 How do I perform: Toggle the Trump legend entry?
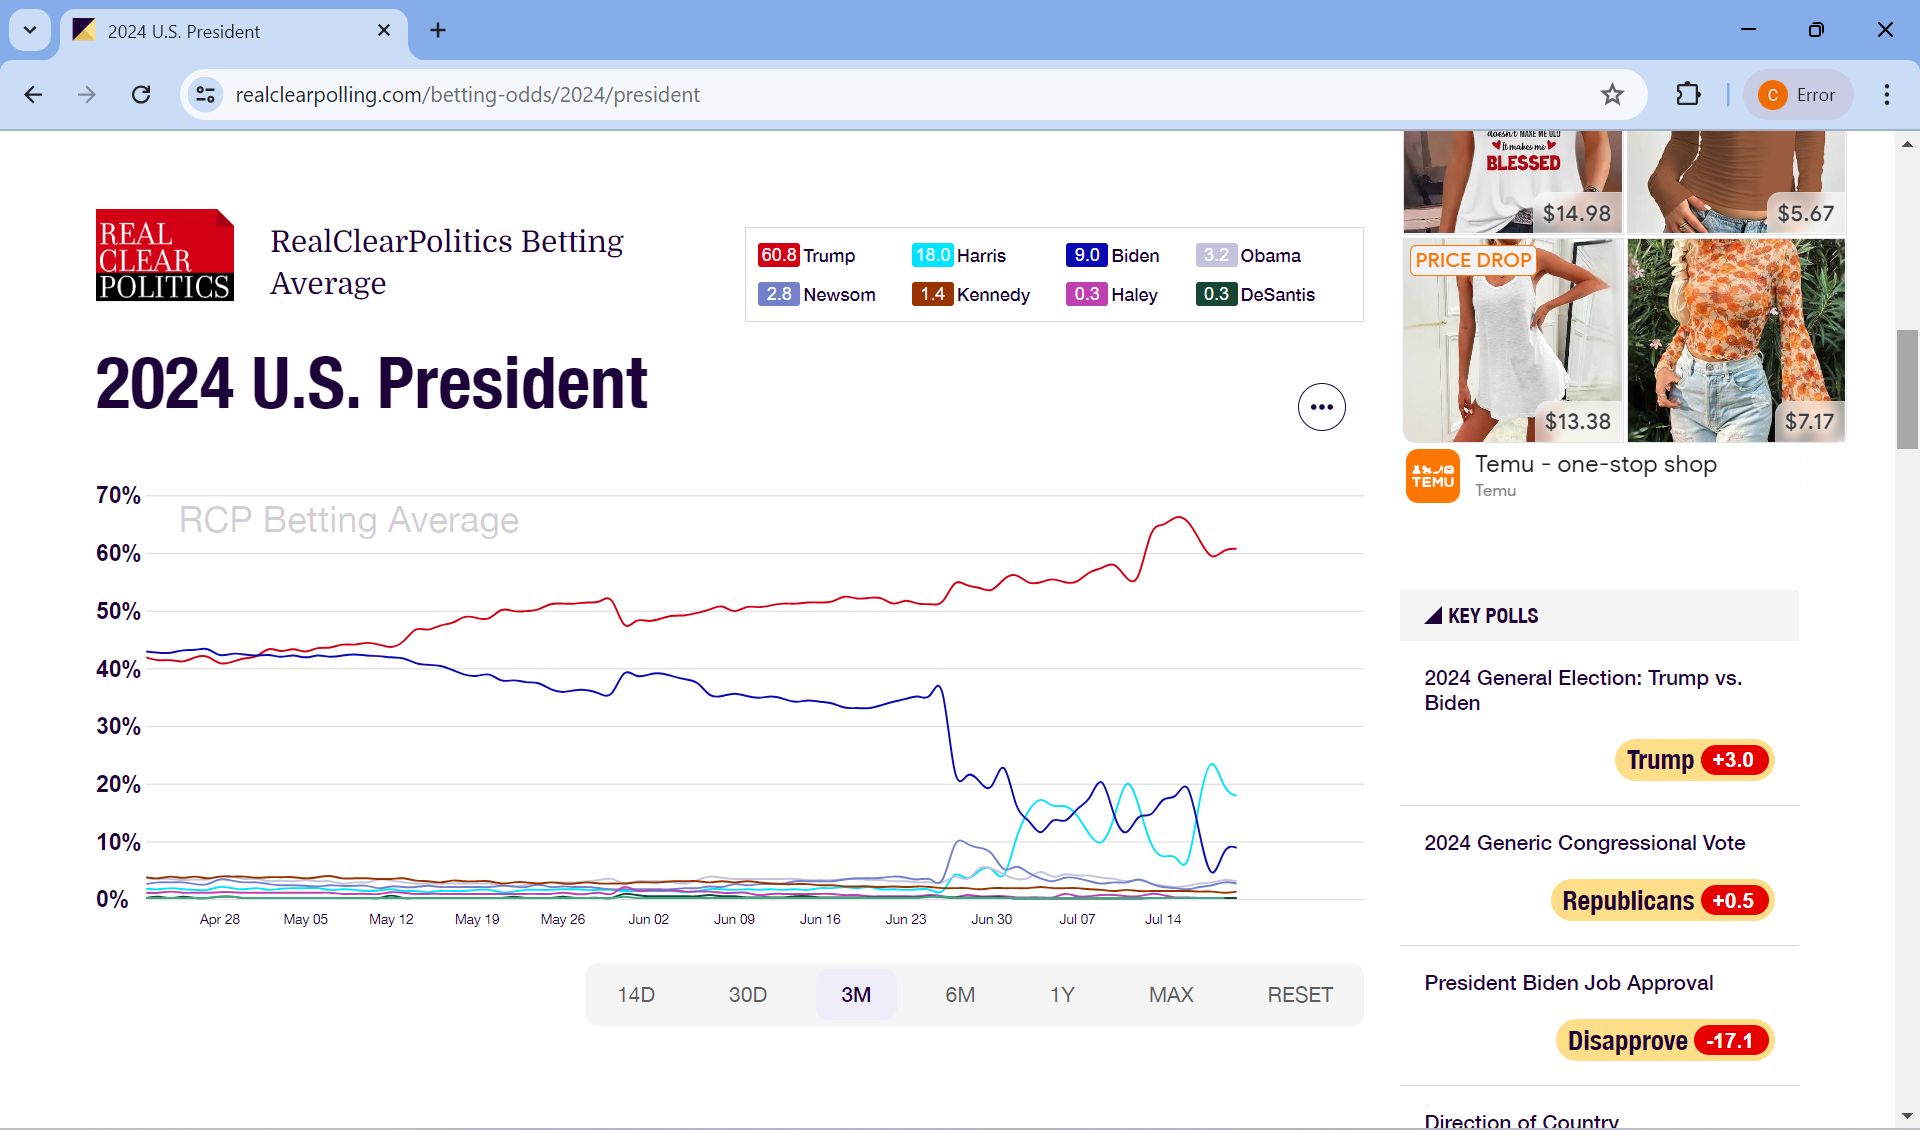pos(806,255)
